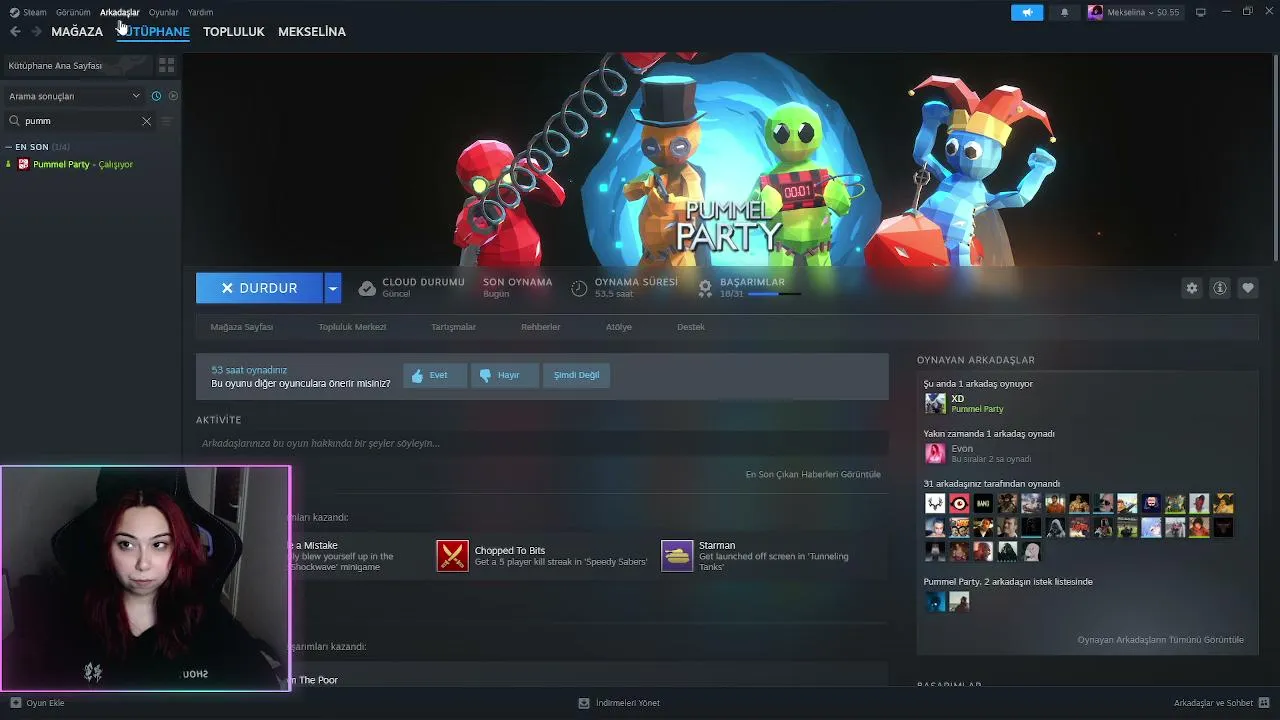Open the Rehberler tab
1280x720 pixels.
[540, 327]
